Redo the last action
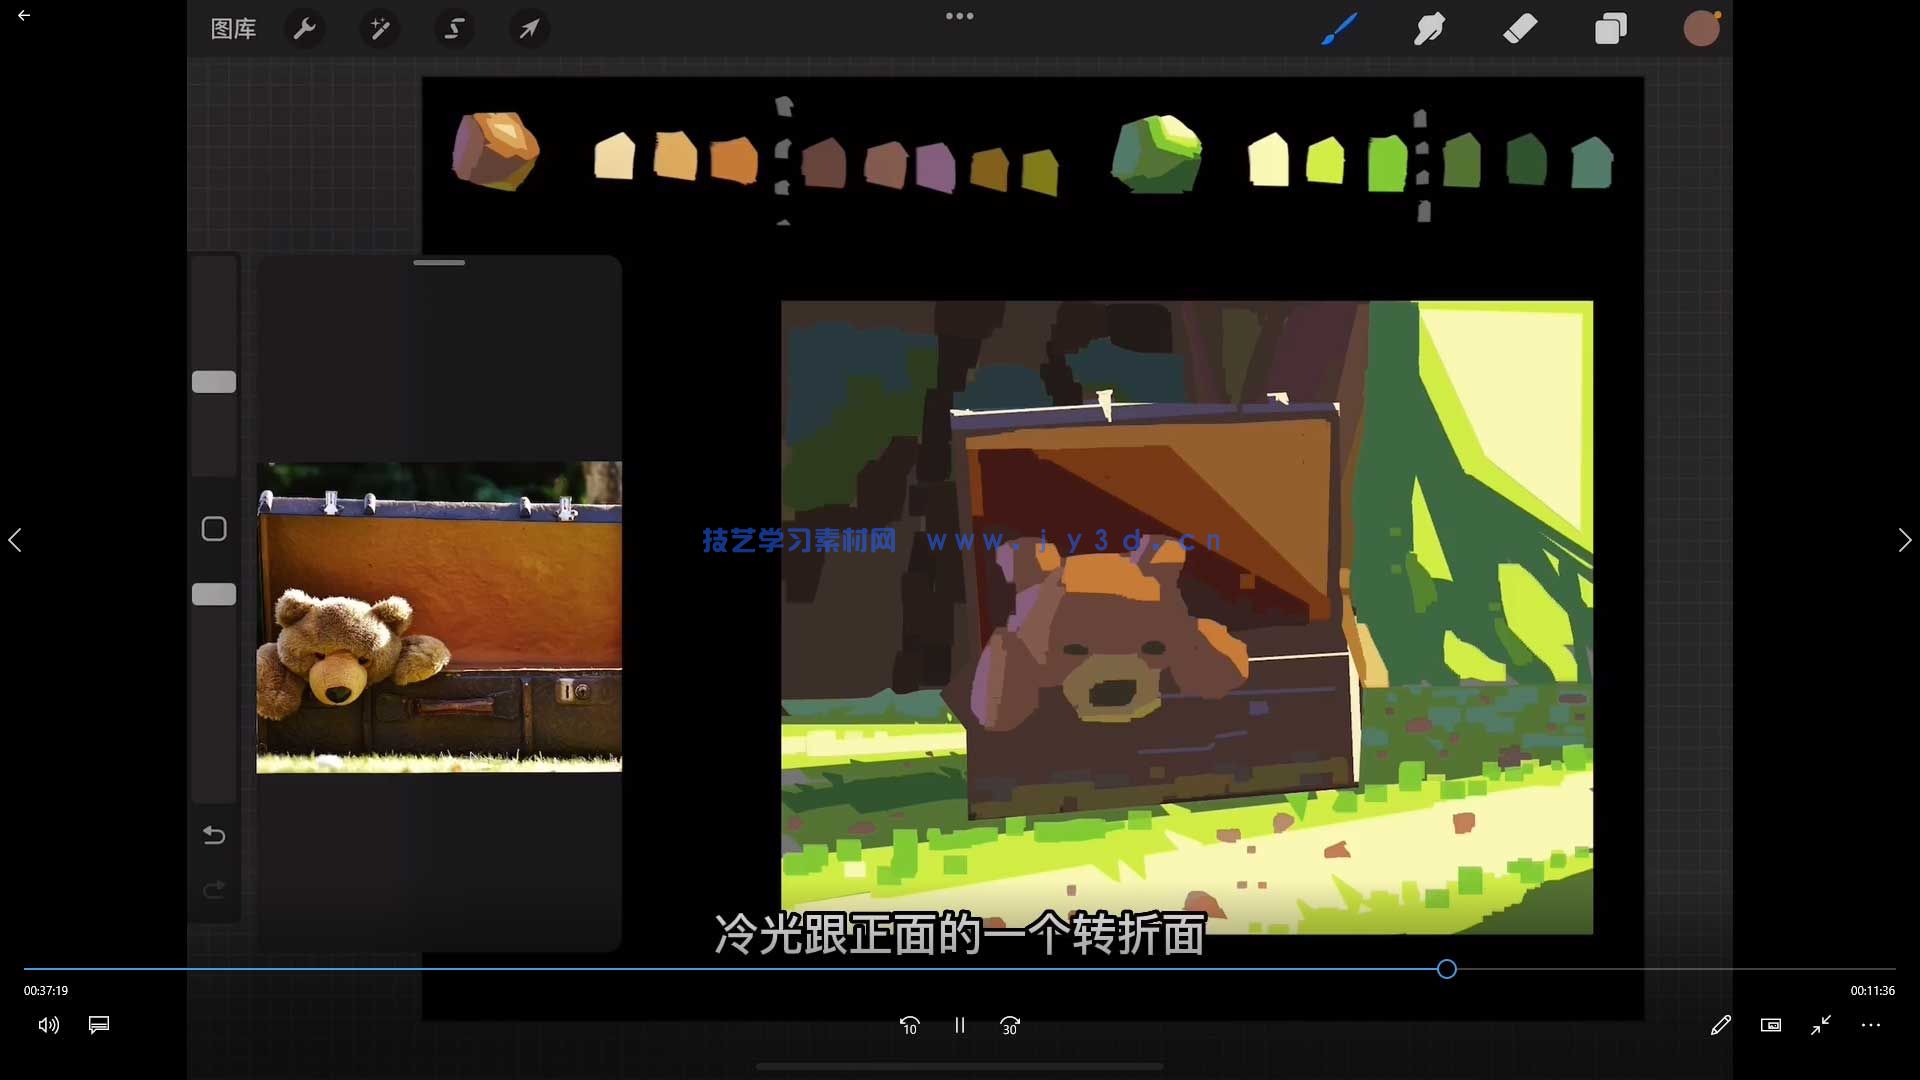The image size is (1920, 1080). tap(214, 889)
